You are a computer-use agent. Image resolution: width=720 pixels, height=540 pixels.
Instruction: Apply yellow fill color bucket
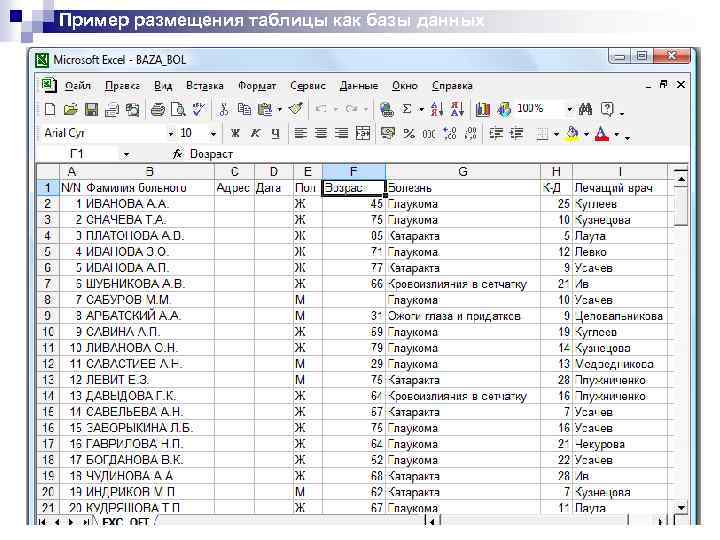coord(573,133)
